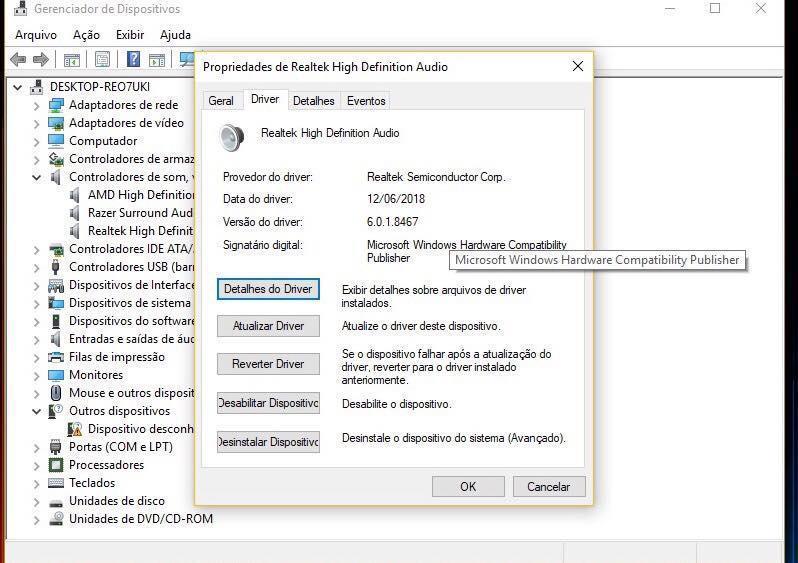Click the Atualizar Driver button
Screen dimensions: 798x563
click(x=268, y=326)
